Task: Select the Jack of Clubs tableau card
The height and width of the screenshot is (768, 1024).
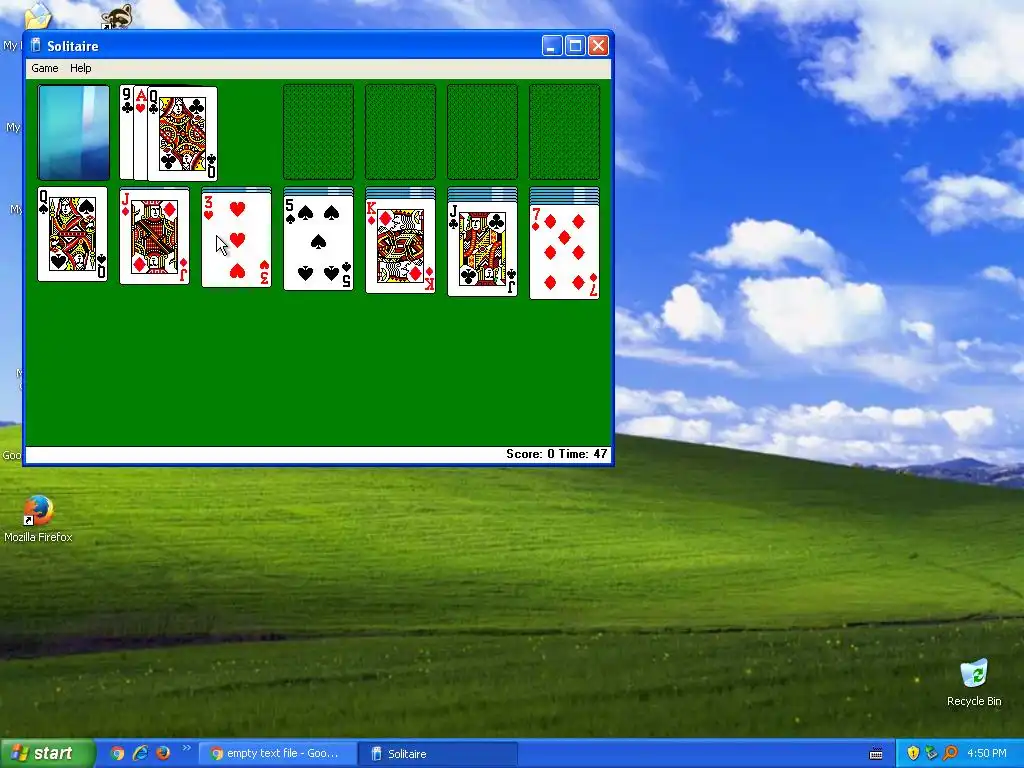Action: pos(483,248)
